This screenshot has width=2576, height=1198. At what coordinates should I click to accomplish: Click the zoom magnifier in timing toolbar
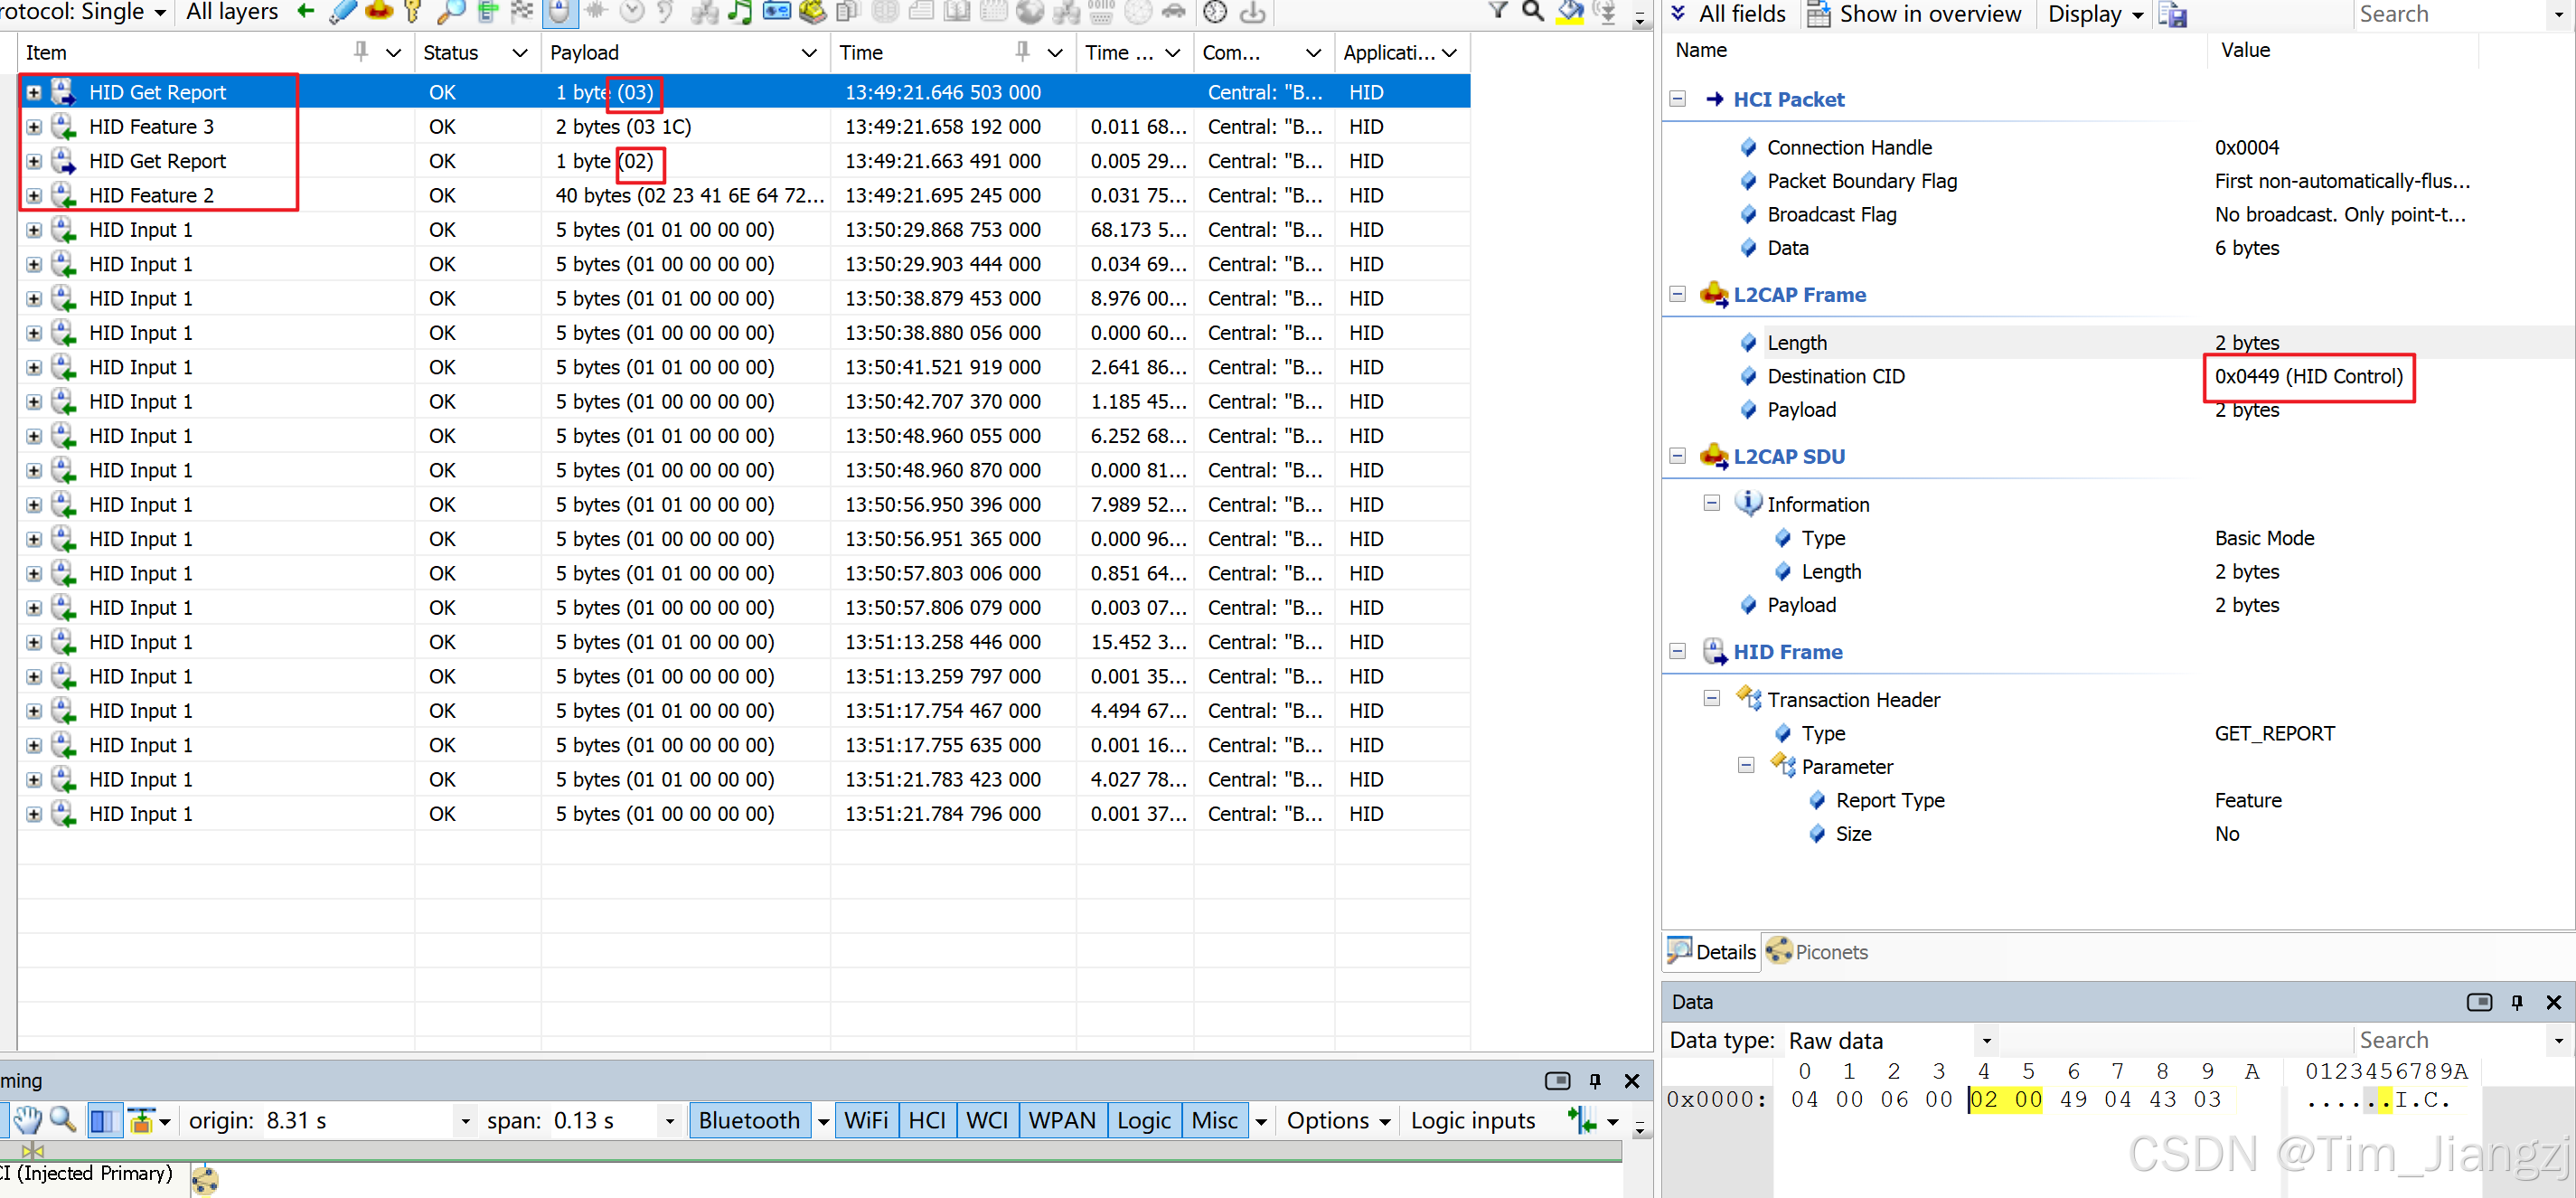pos(63,1120)
